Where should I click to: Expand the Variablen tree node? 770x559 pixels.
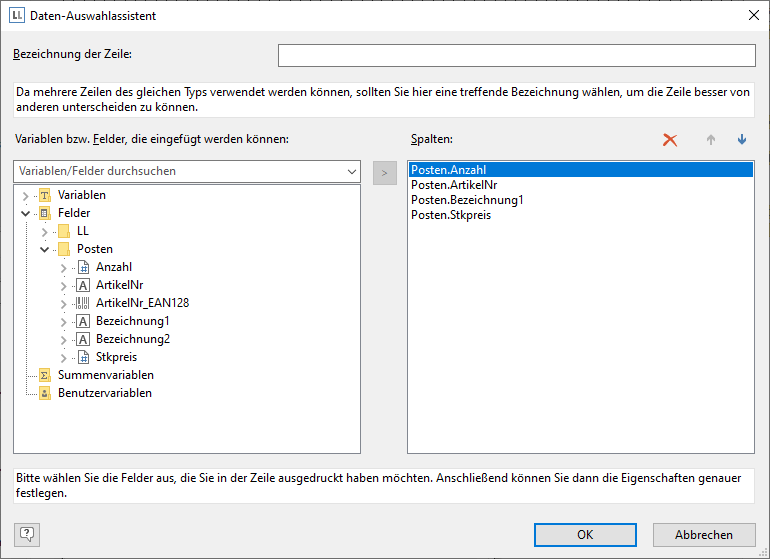pos(25,195)
